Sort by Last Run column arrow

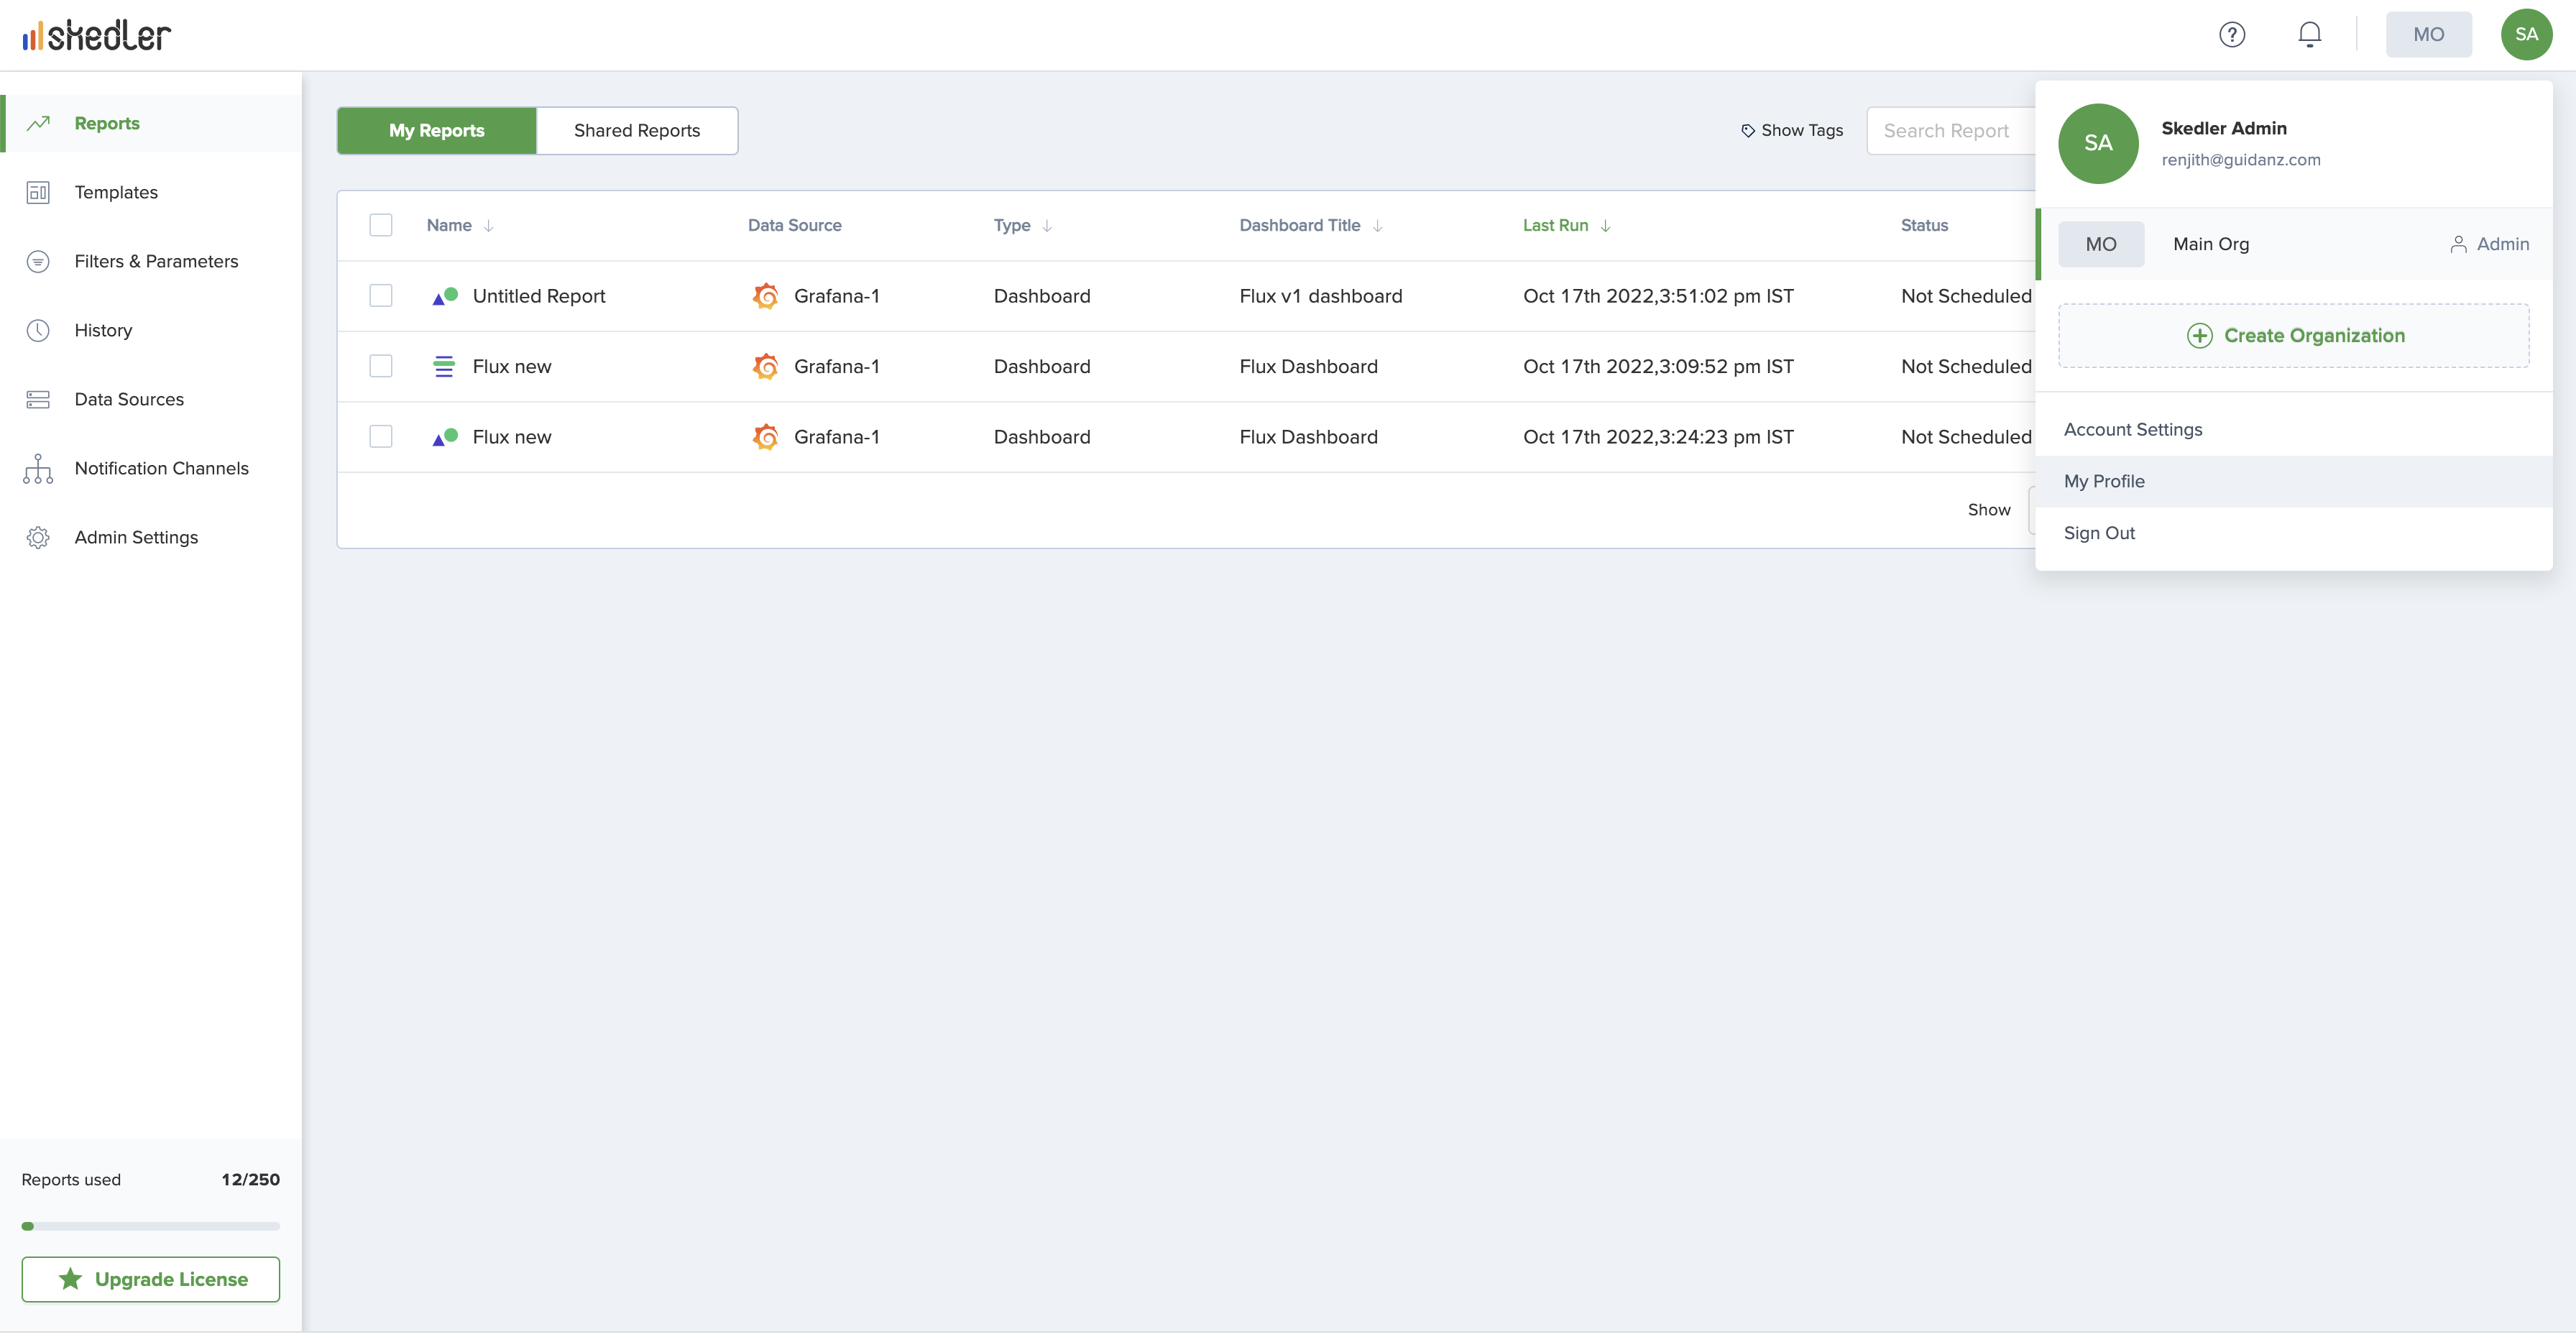coord(1605,226)
